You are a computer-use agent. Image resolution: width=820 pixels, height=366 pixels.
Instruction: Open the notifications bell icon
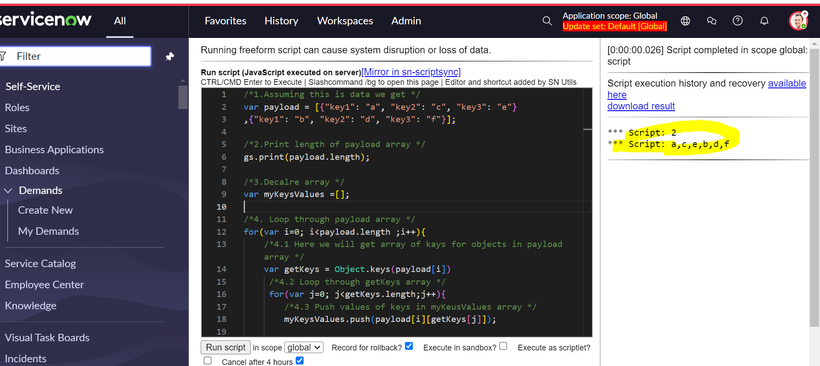[764, 21]
